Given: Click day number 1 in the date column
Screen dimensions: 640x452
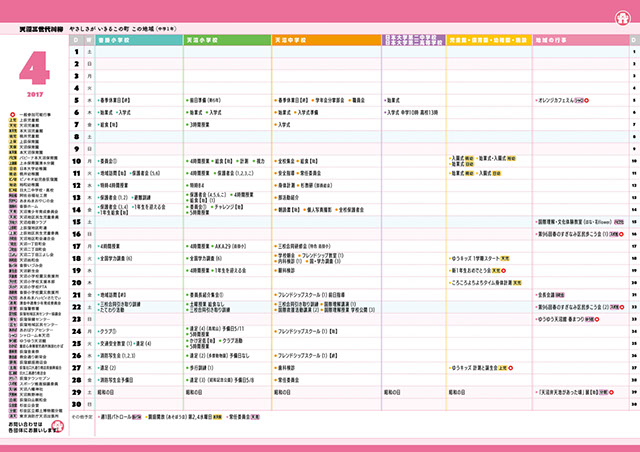Looking at the screenshot, I should point(76,52).
